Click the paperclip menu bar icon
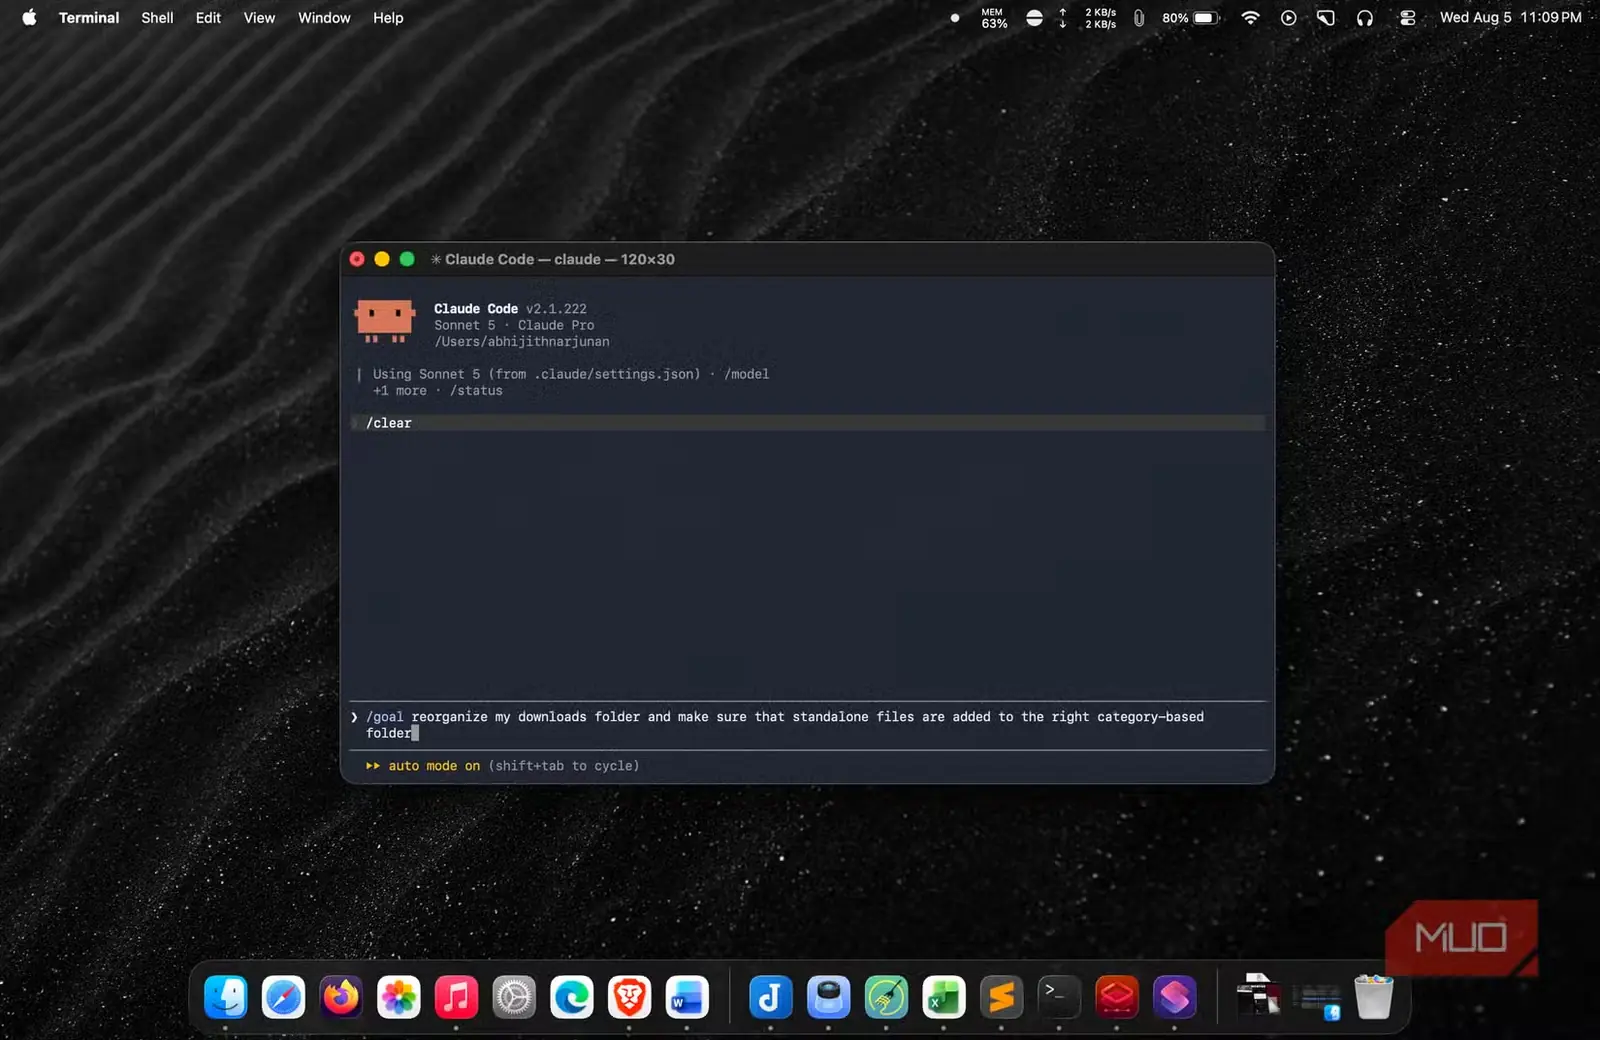The height and width of the screenshot is (1040, 1600). tap(1138, 18)
